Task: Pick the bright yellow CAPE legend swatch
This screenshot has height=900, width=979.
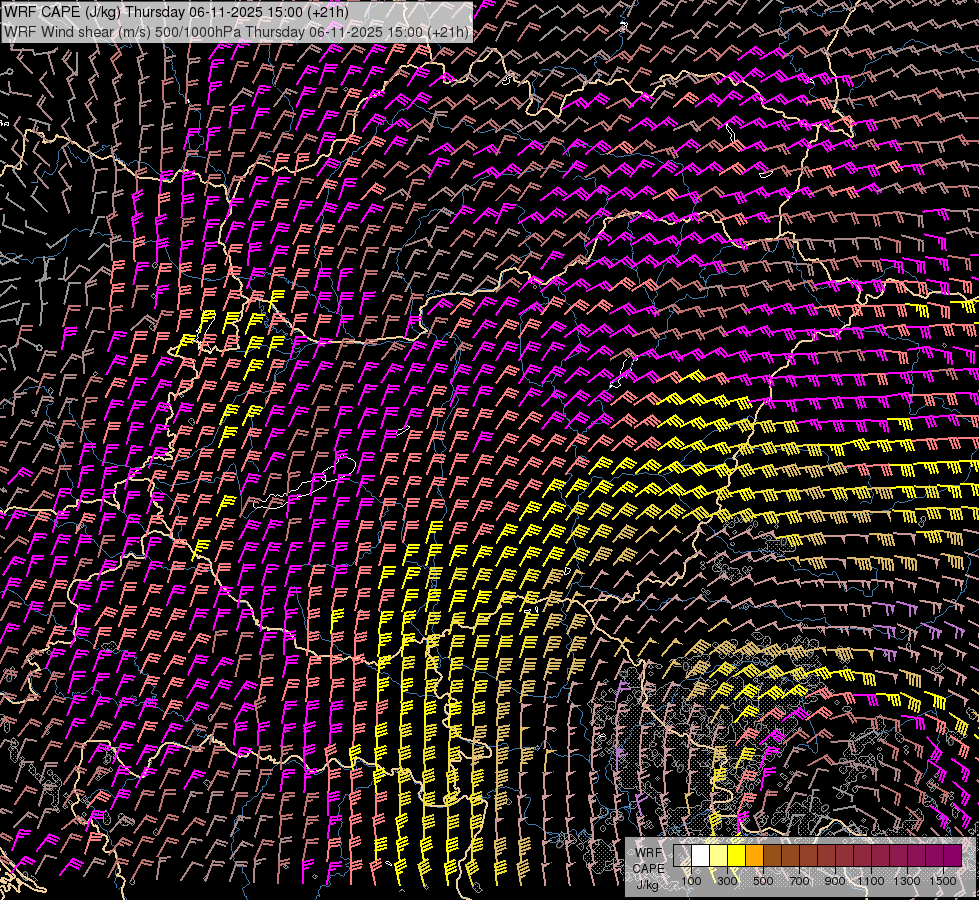Action: pos(736,856)
